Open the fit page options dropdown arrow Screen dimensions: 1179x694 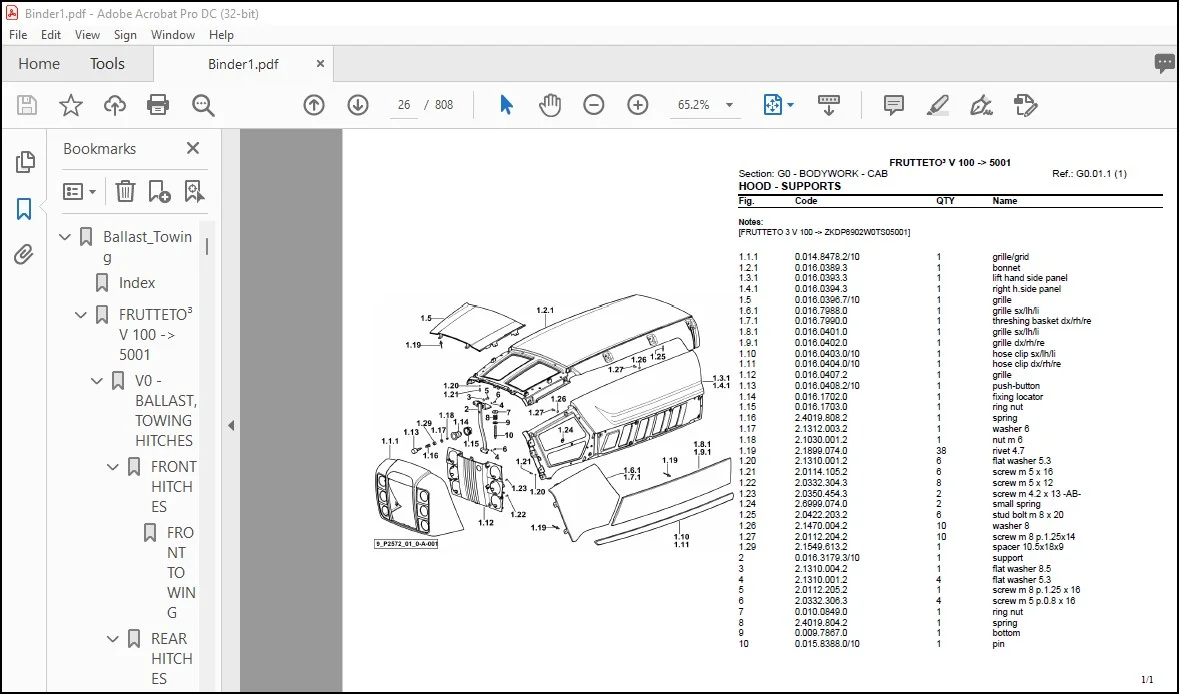point(790,105)
